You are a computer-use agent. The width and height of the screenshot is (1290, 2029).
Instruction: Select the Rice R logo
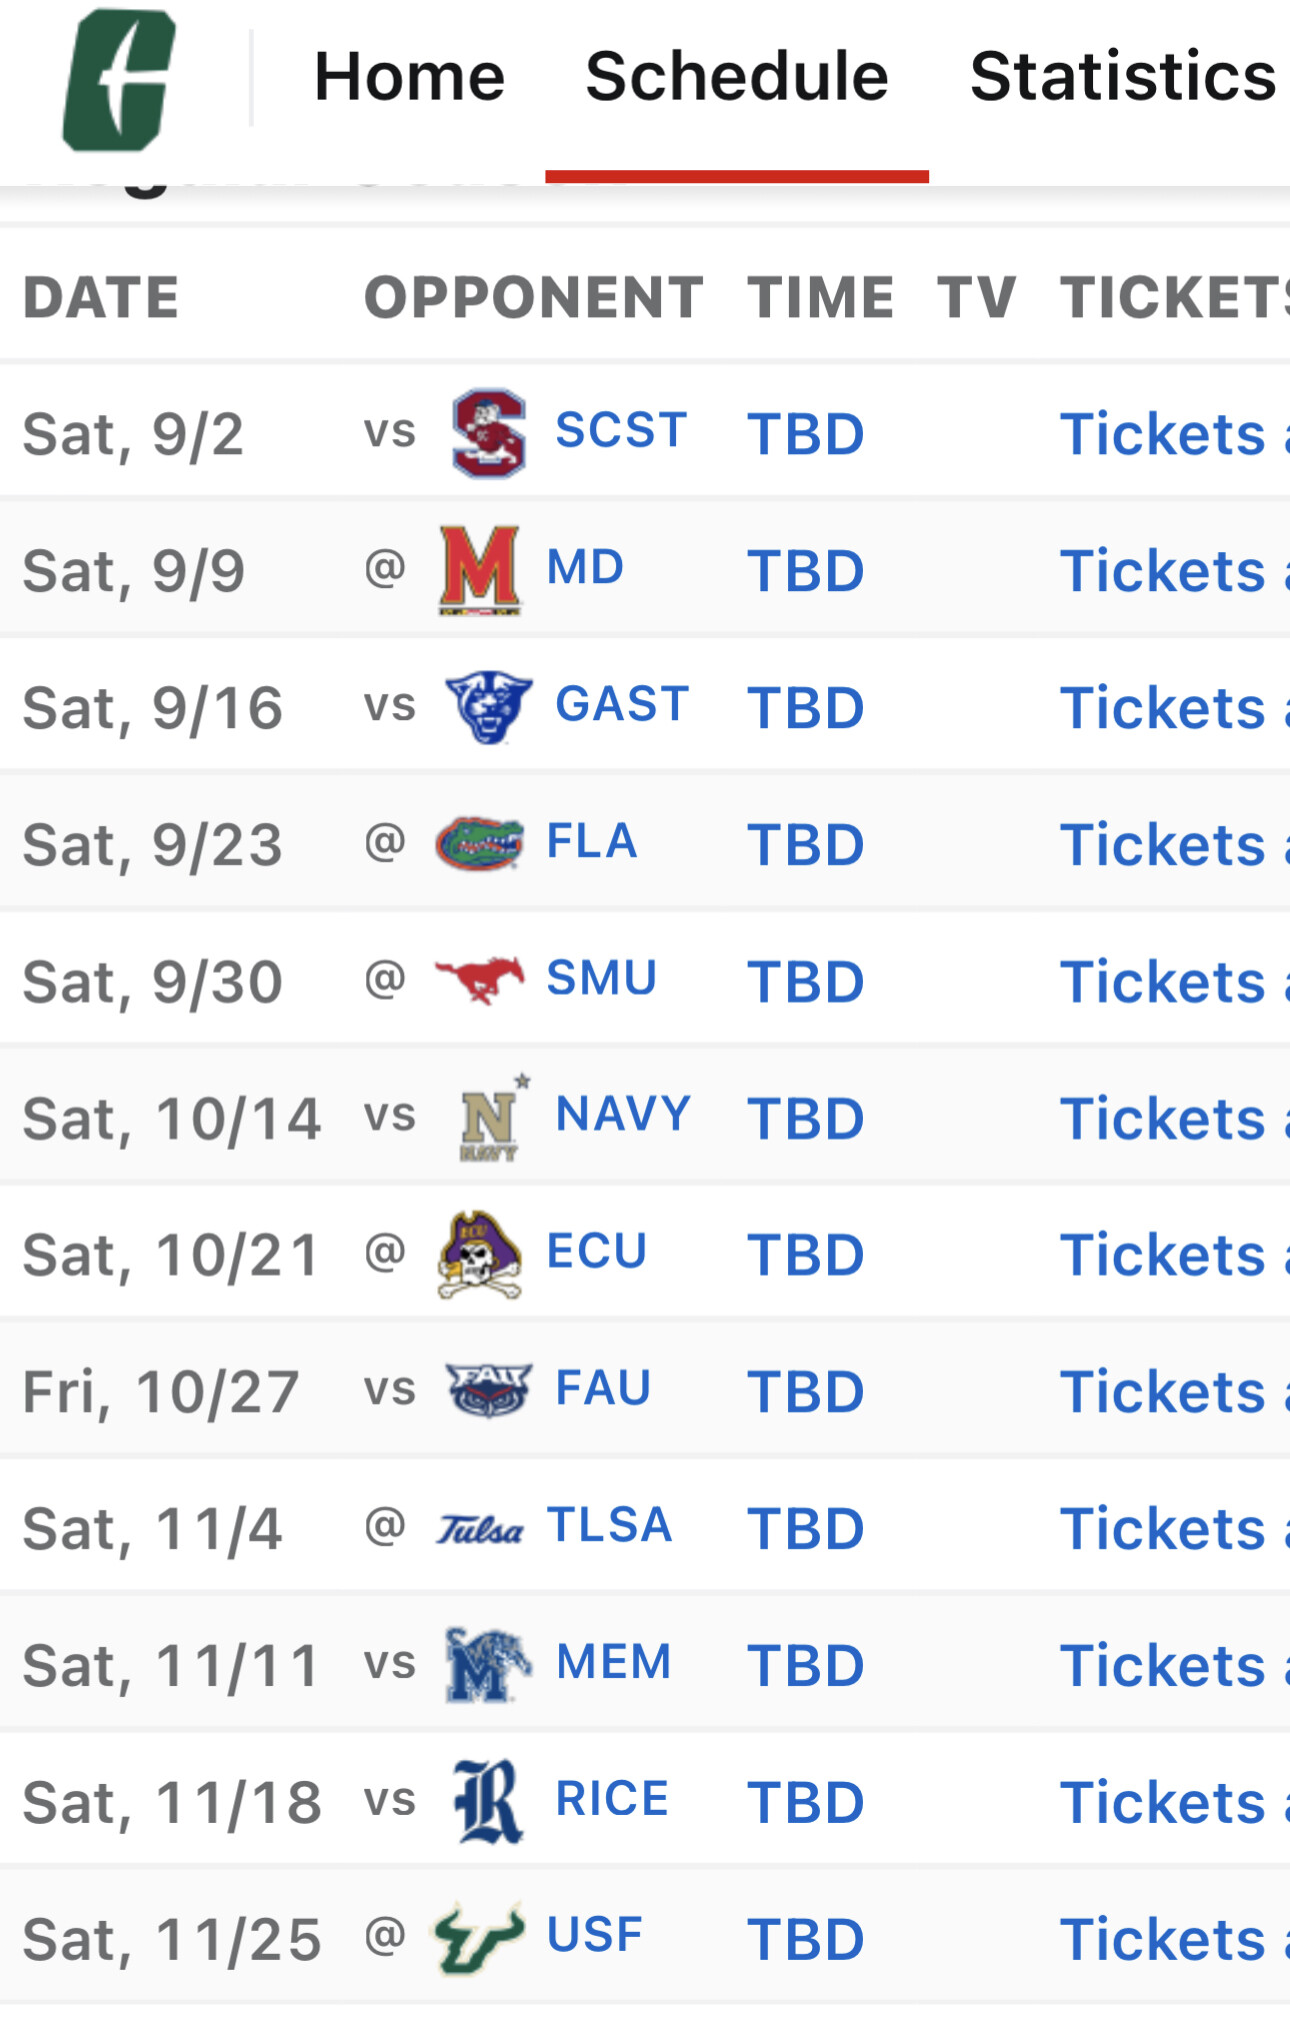[488, 1801]
